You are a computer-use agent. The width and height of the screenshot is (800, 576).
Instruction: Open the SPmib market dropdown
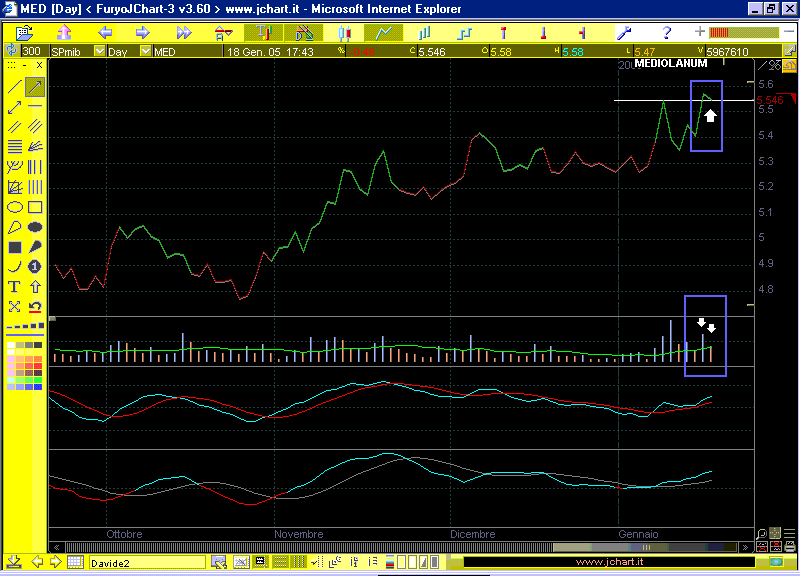tap(99, 51)
